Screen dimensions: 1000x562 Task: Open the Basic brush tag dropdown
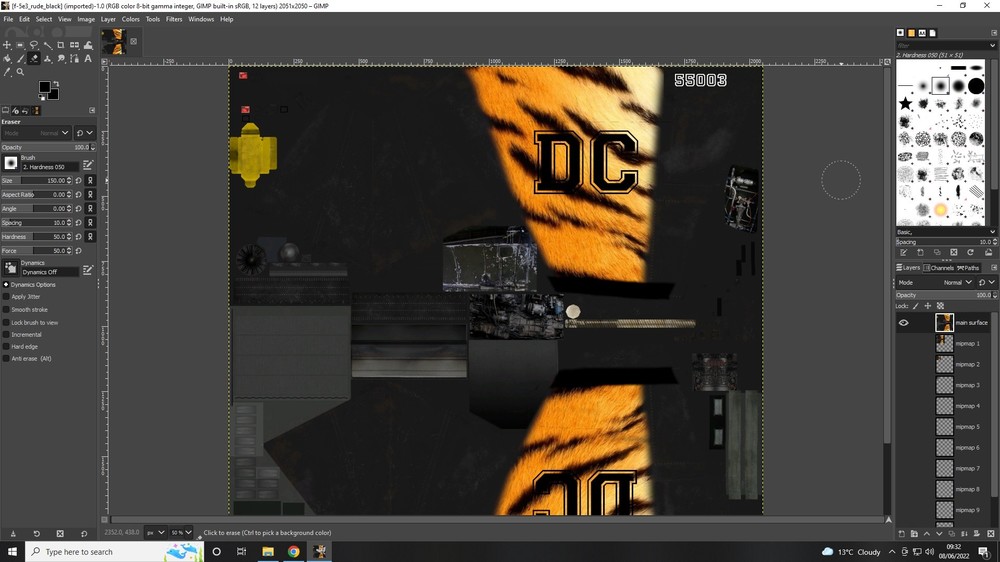(x=992, y=232)
